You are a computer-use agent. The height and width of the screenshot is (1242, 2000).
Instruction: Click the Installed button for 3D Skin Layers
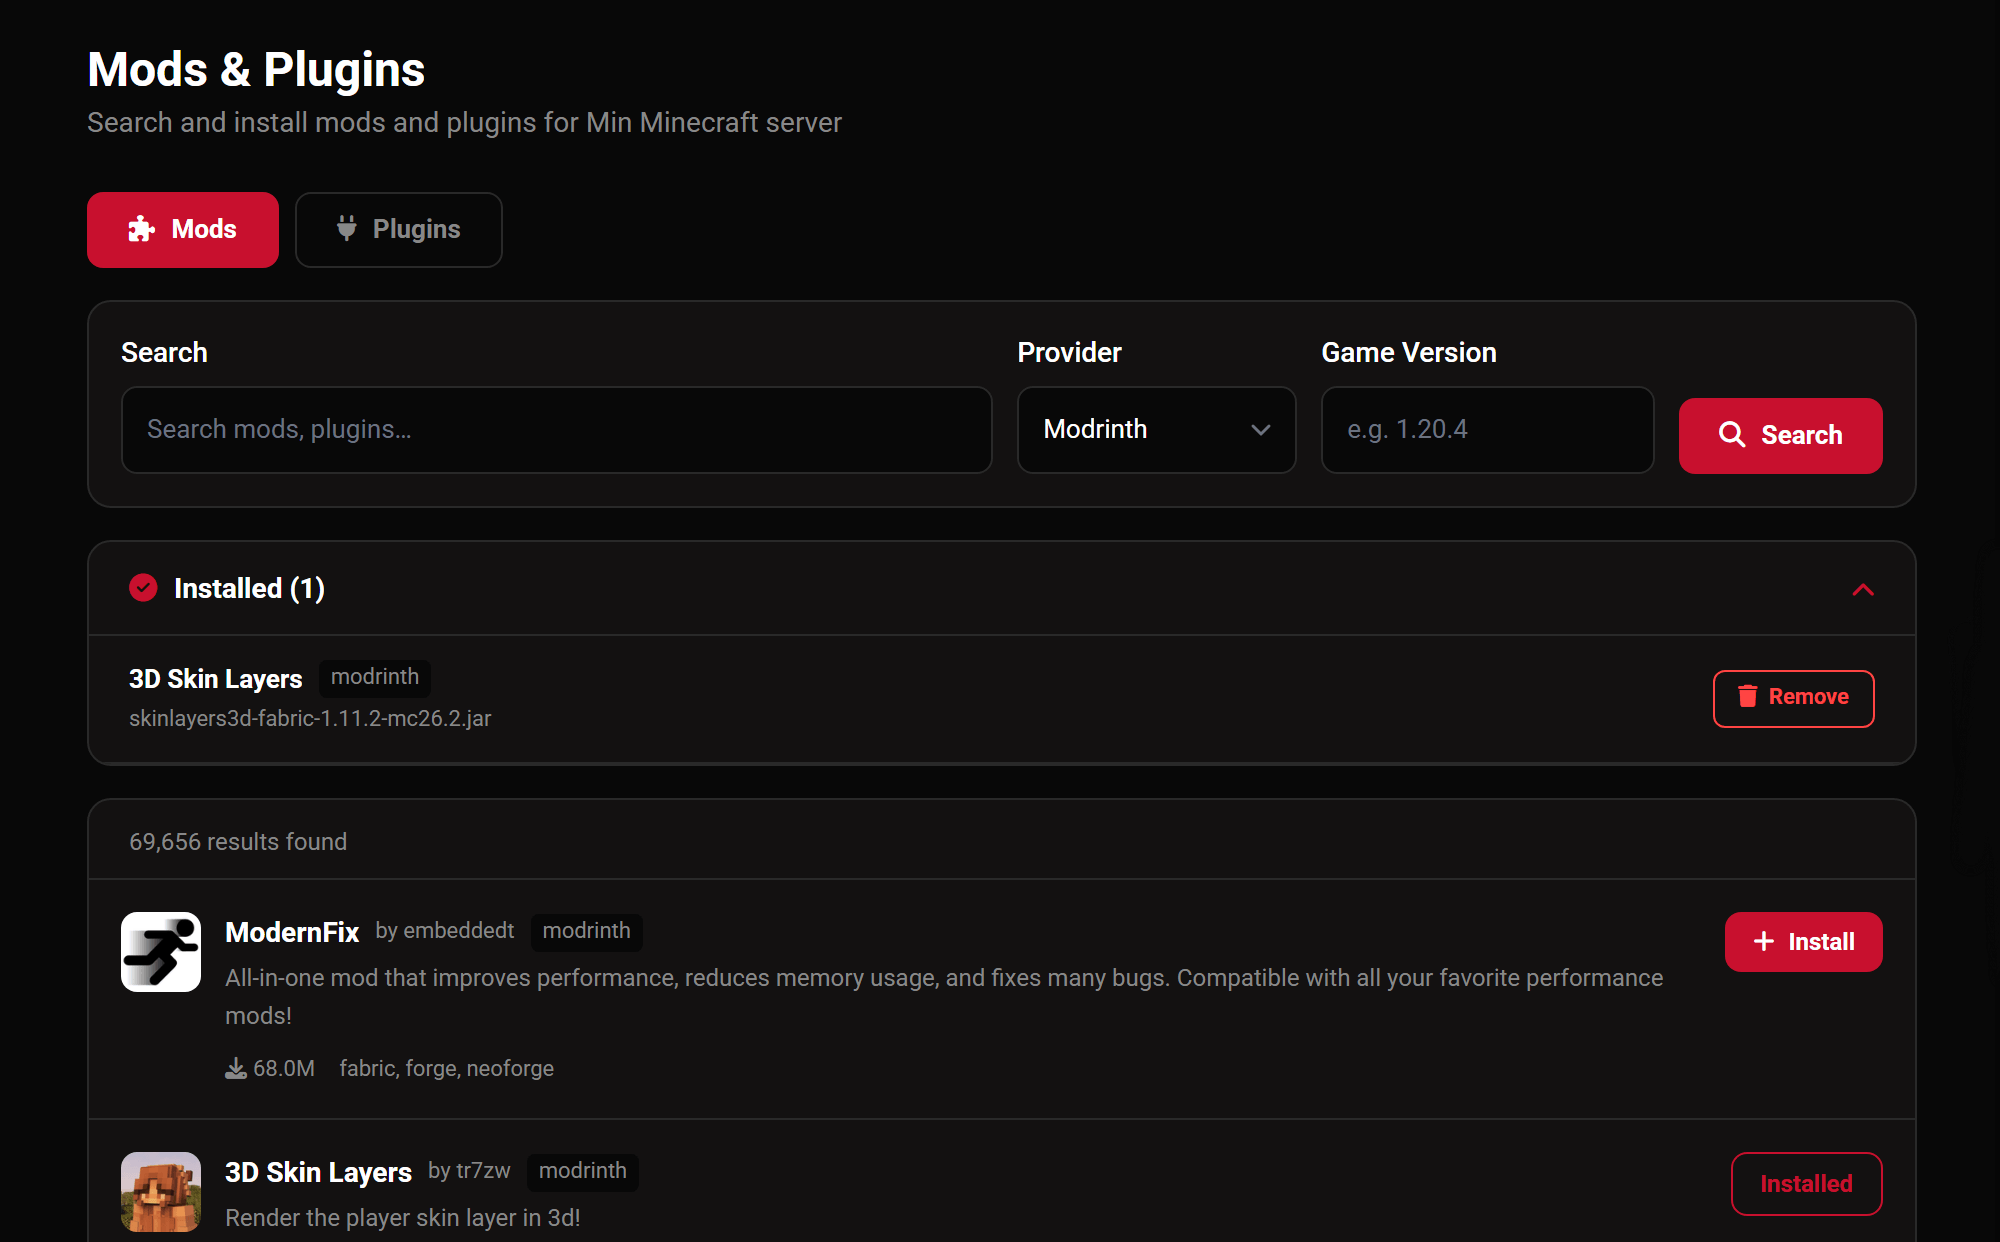(1806, 1184)
